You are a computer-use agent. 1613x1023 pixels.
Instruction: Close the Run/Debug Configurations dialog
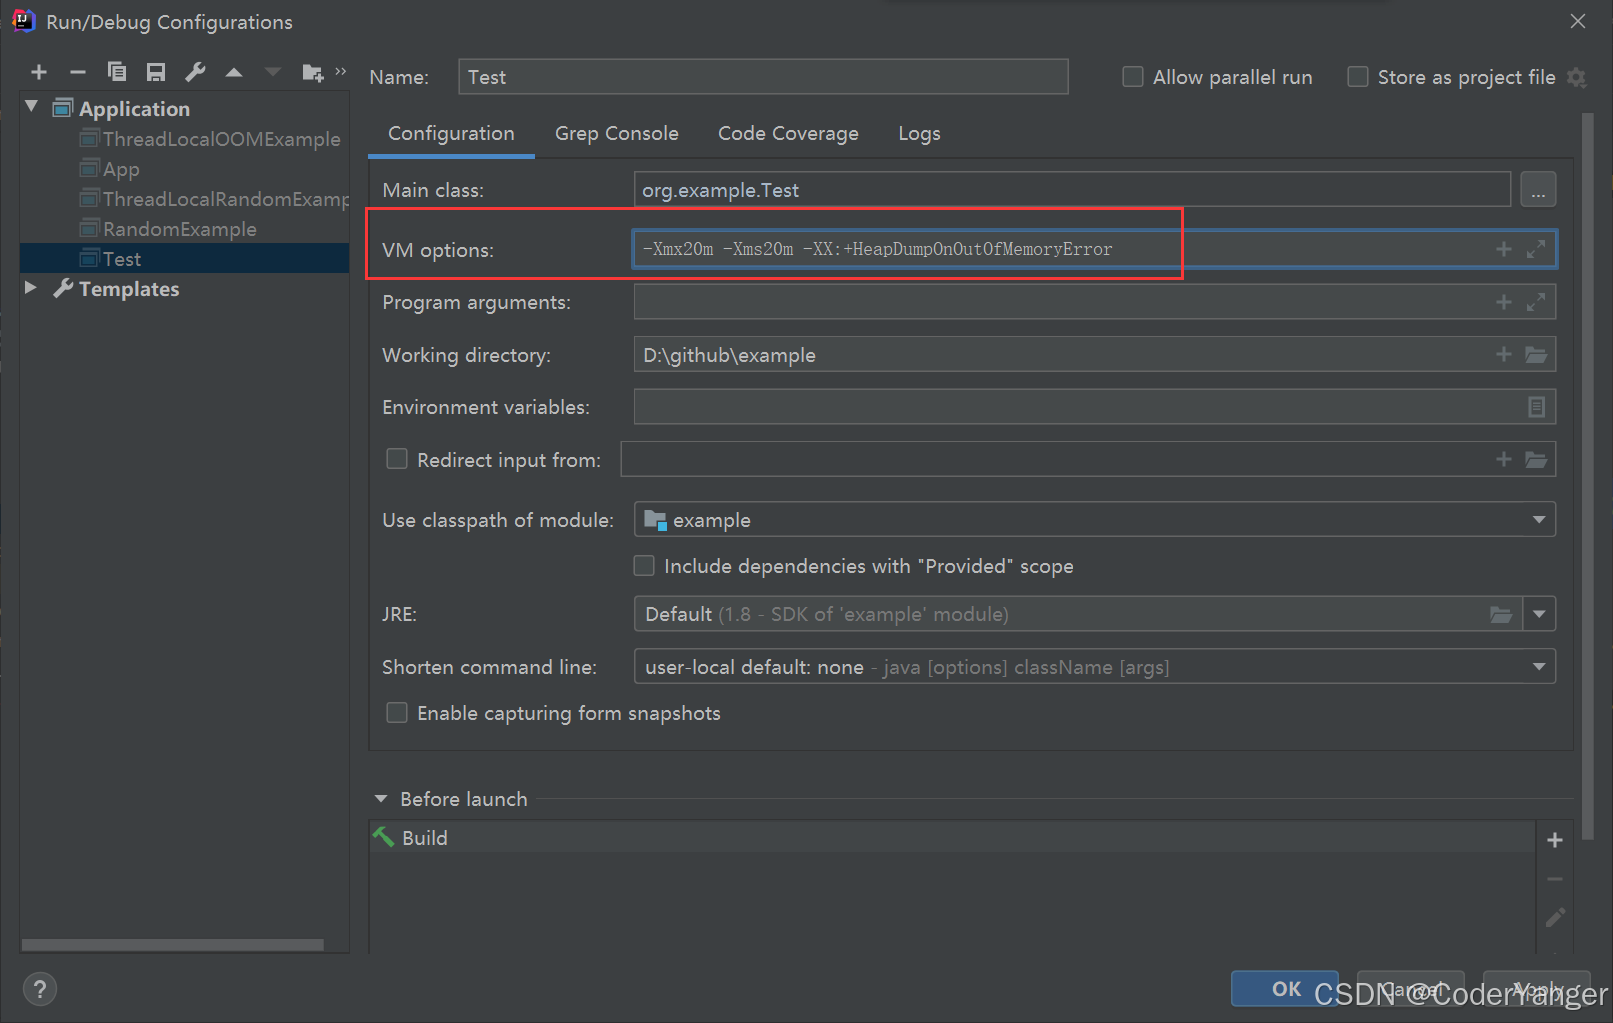[x=1578, y=21]
